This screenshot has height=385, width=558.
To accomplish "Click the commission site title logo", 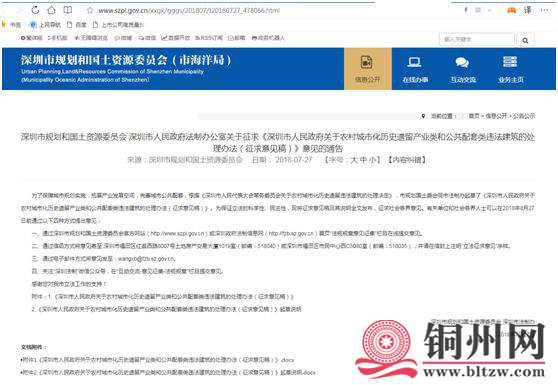I will tap(126, 68).
